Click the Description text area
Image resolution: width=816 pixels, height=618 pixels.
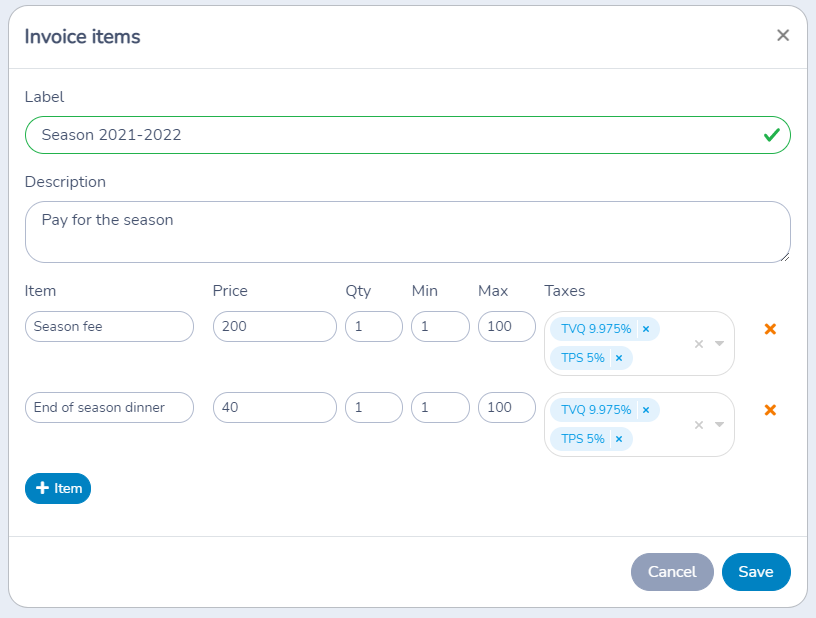[x=407, y=232]
